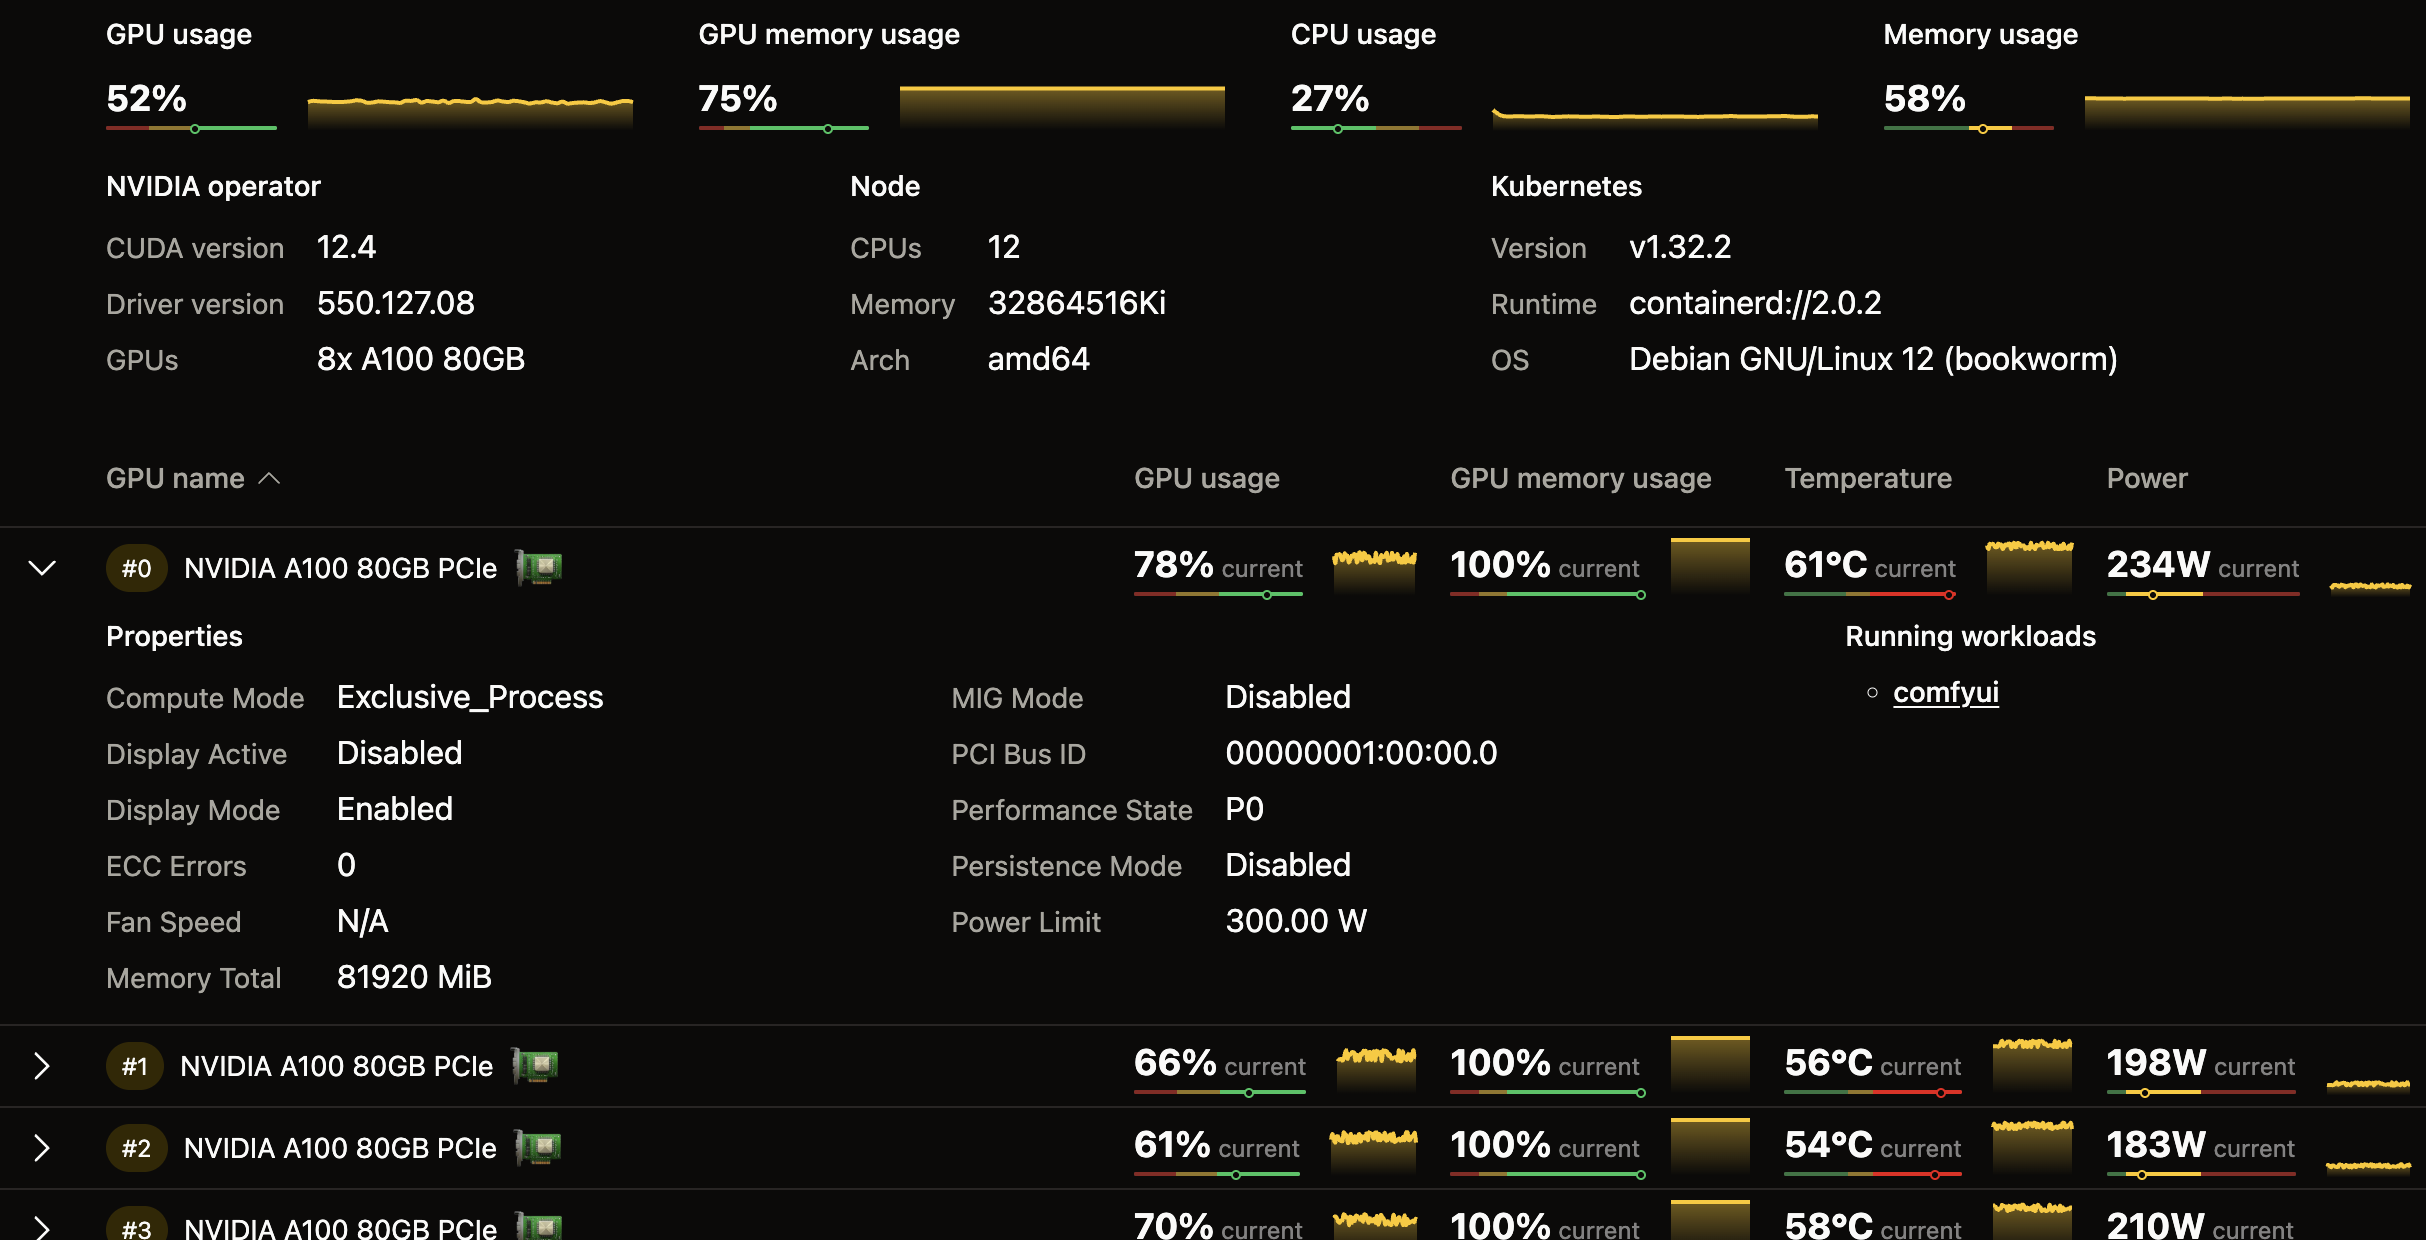
Task: Click the Power column header
Action: pos(2146,478)
